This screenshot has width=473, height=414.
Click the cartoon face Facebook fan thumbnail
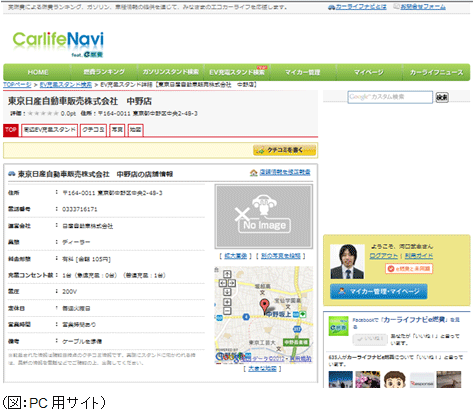(395, 380)
